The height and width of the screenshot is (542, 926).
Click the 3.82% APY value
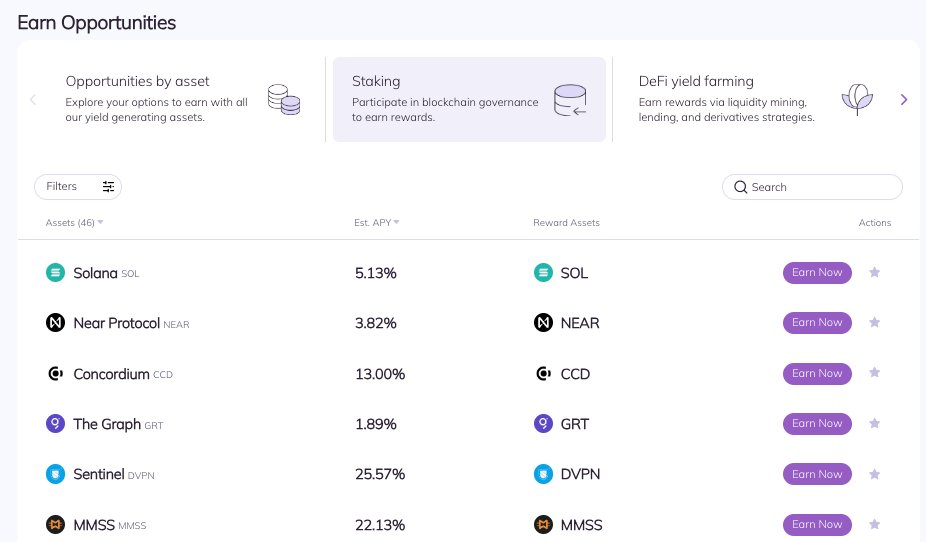pyautogui.click(x=376, y=324)
